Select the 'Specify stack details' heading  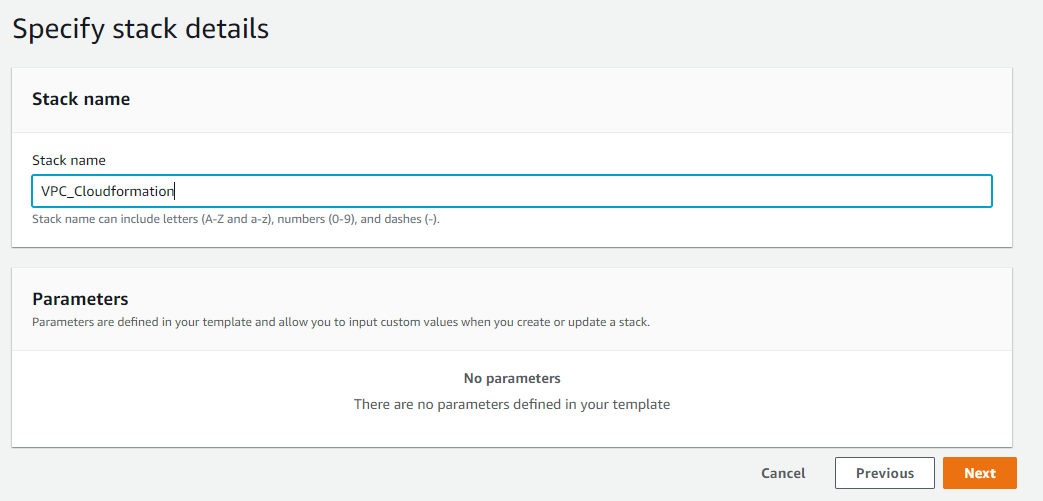pyautogui.click(x=140, y=29)
